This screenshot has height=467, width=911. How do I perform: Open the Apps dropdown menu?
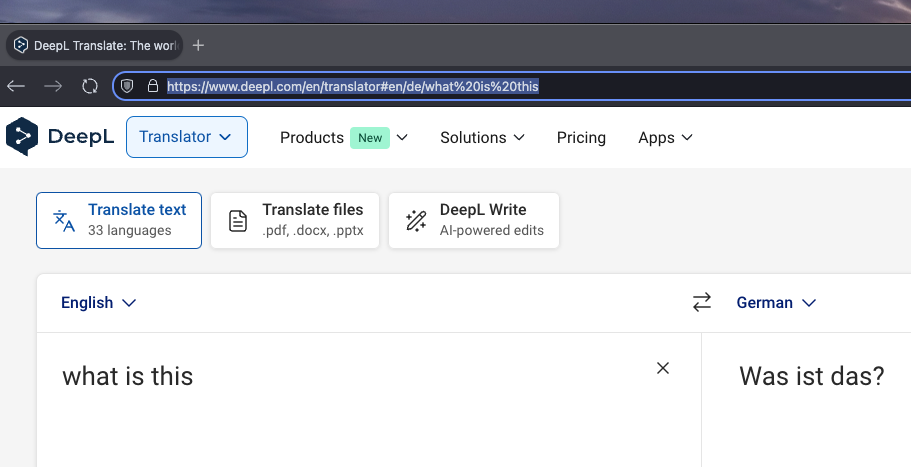click(665, 138)
